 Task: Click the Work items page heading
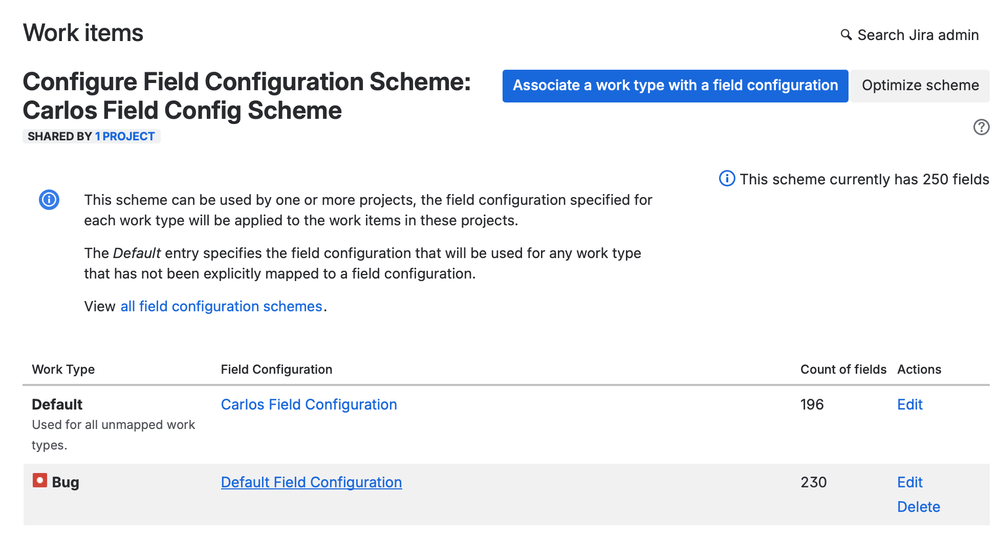click(83, 33)
